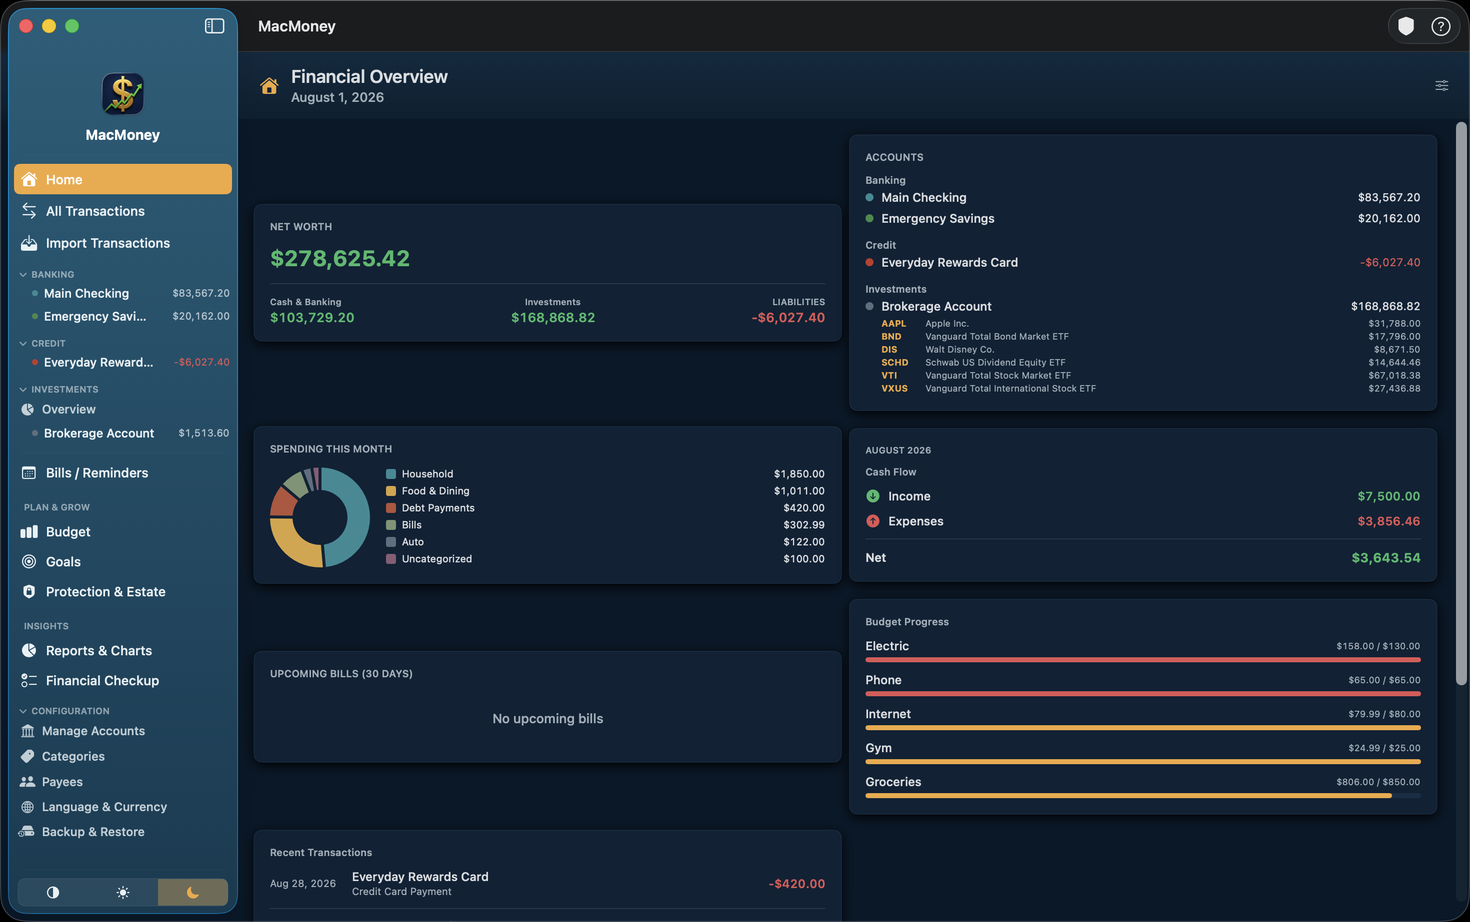Click the Reports & Charts pie icon
1470x922 pixels.
coord(29,651)
